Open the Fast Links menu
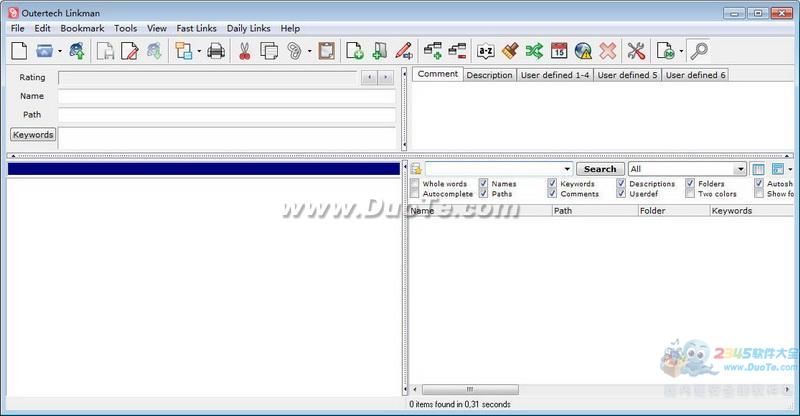This screenshot has width=800, height=416. click(x=196, y=28)
